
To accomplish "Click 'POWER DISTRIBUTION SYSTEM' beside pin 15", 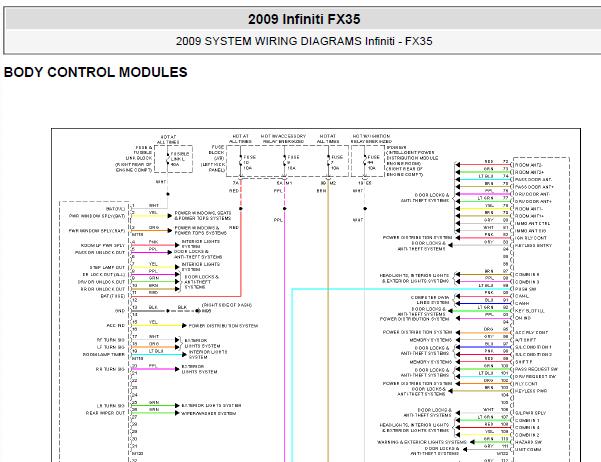I will click(223, 326).
